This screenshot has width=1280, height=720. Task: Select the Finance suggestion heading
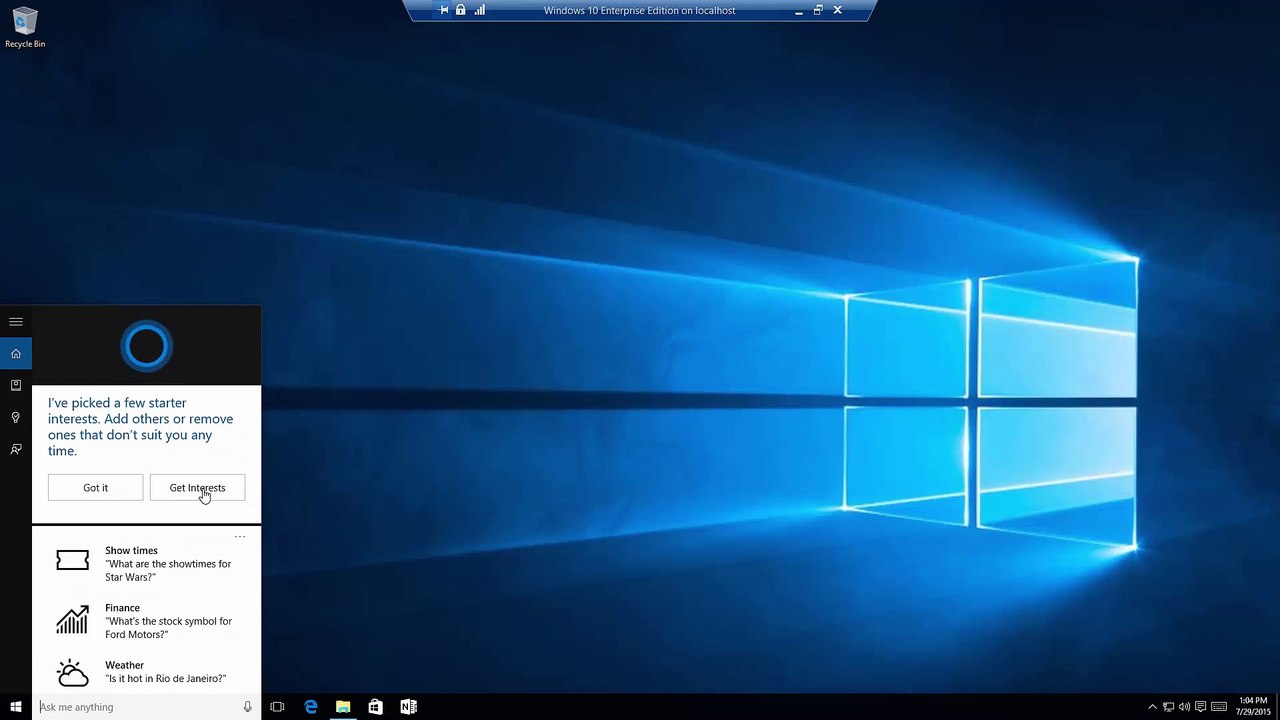pos(122,607)
